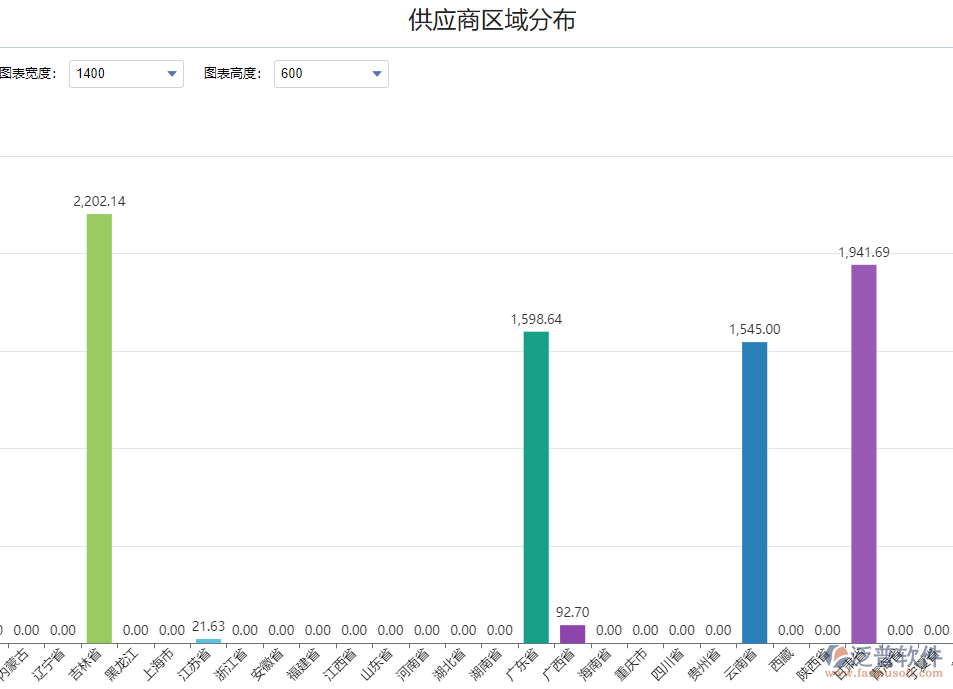The image size is (953, 689).
Task: Select the tall purple bar labeled 1,941.69
Action: (863, 453)
